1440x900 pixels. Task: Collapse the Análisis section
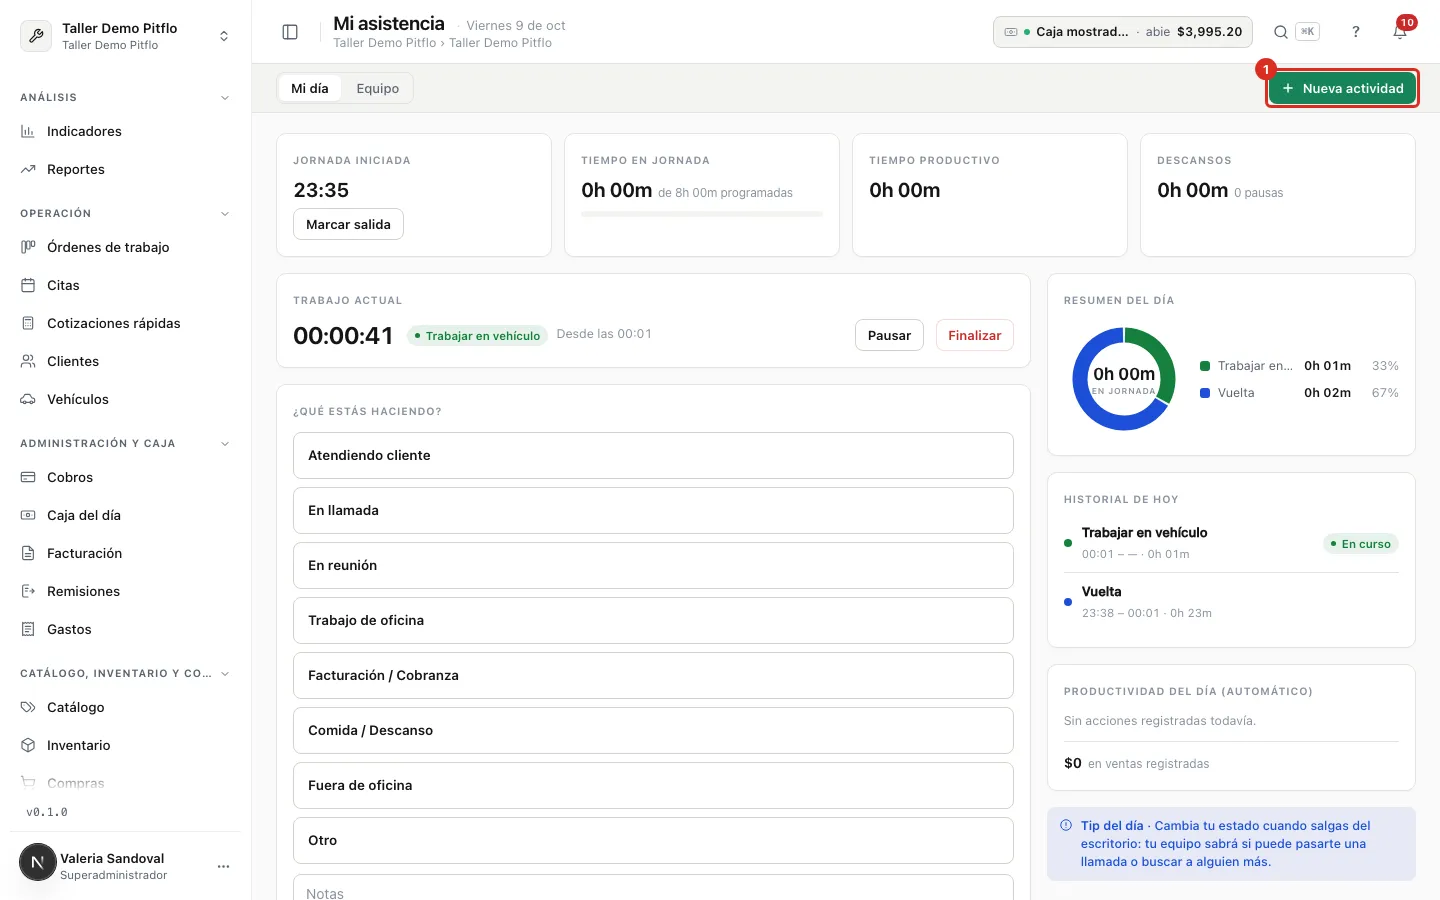pyautogui.click(x=225, y=98)
